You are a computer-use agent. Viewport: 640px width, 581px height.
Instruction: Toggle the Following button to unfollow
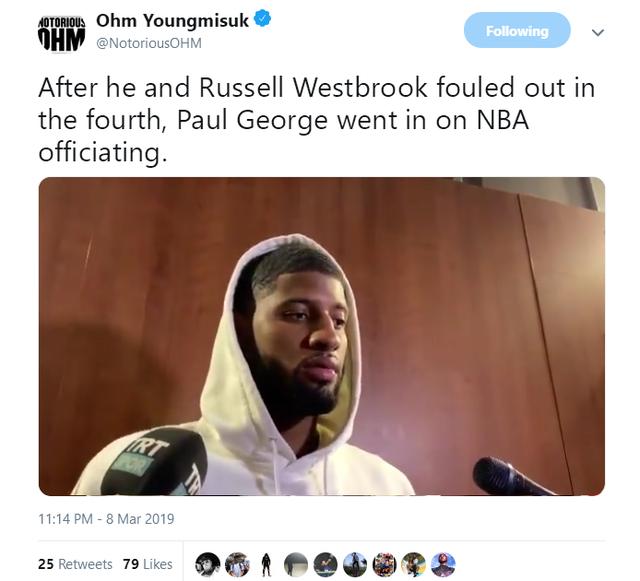click(517, 30)
